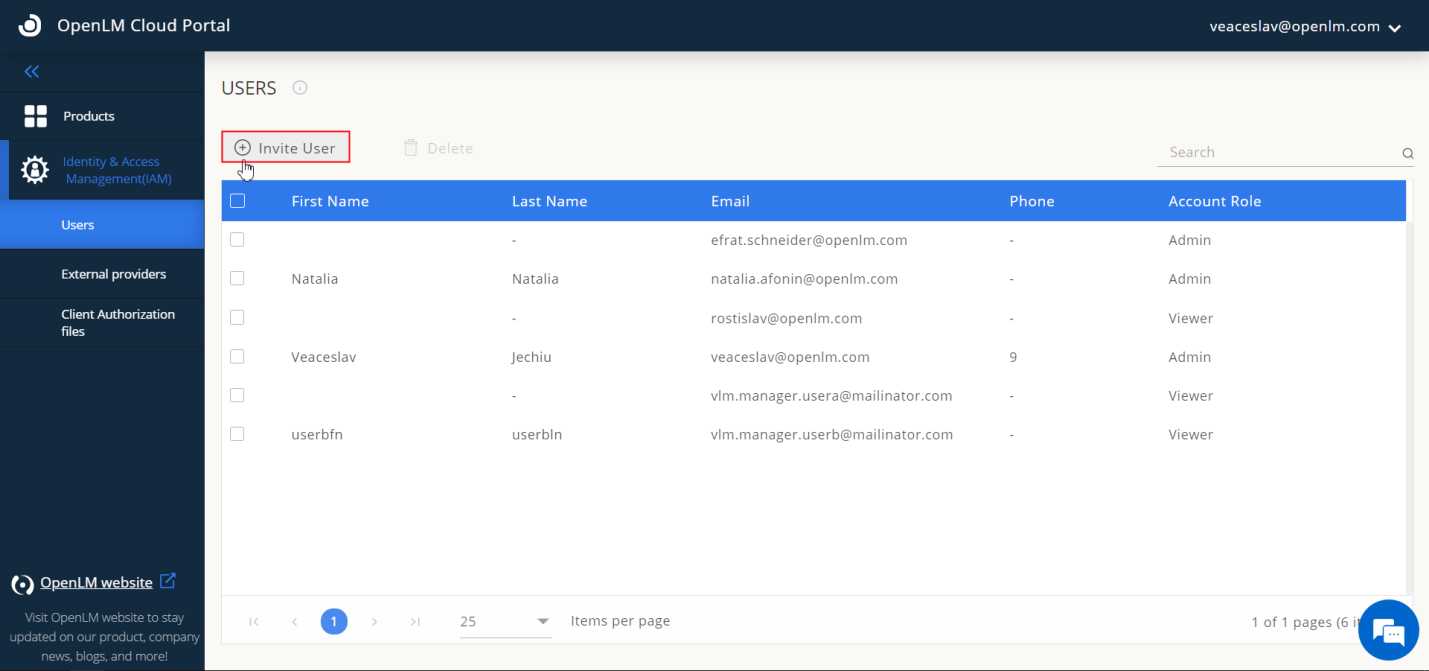
Task: Click the search magnifier icon
Action: pos(1407,154)
